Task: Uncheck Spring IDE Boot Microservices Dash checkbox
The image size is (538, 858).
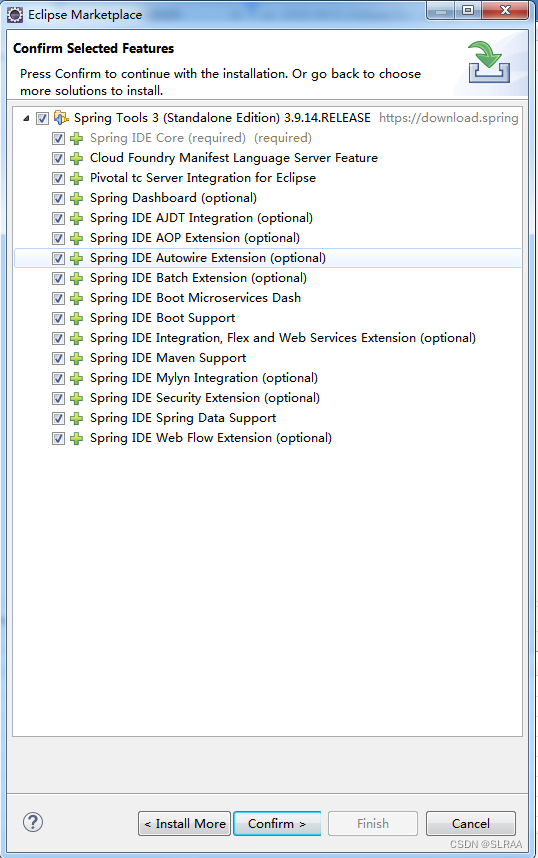Action: 59,298
